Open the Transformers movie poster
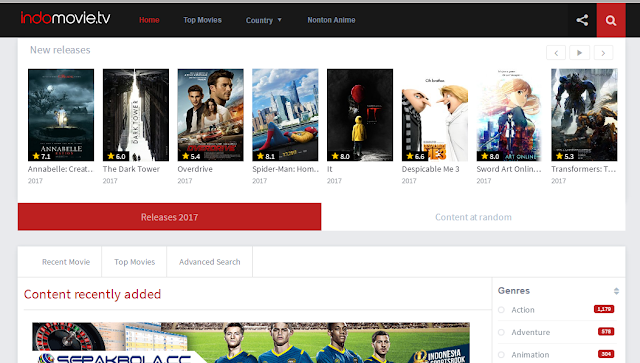Viewport: 640px width, 363px height. click(584, 115)
